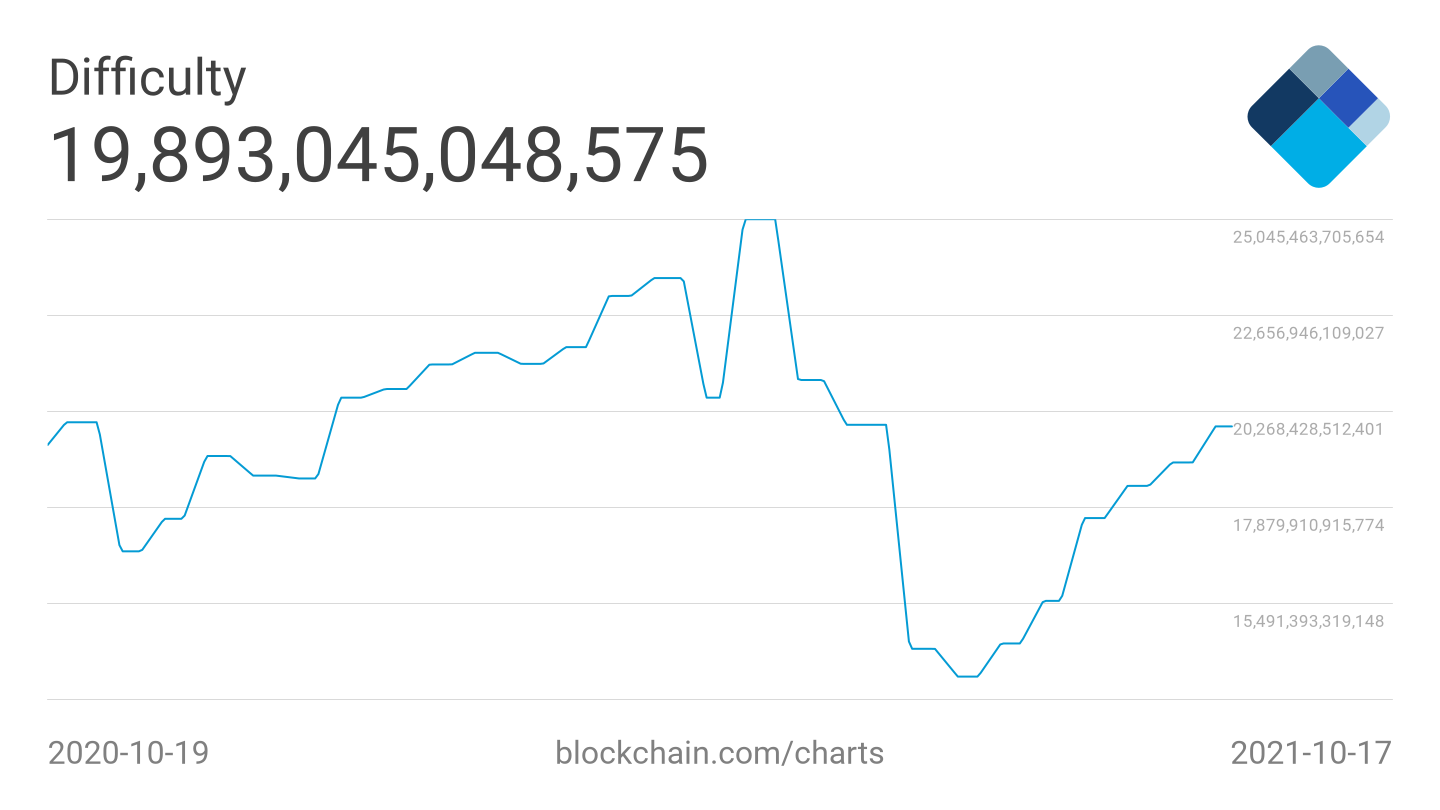The height and width of the screenshot is (810, 1440).
Task: Open the blockchain.com/charts link
Action: click(x=719, y=753)
